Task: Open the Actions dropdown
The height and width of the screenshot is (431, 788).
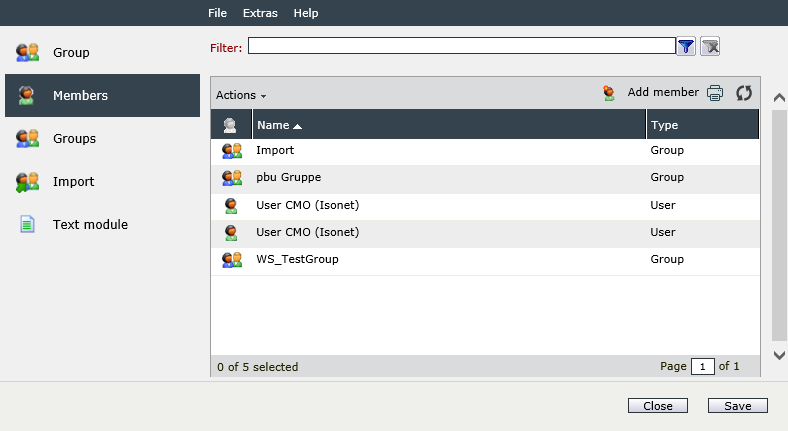Action: pyautogui.click(x=241, y=95)
